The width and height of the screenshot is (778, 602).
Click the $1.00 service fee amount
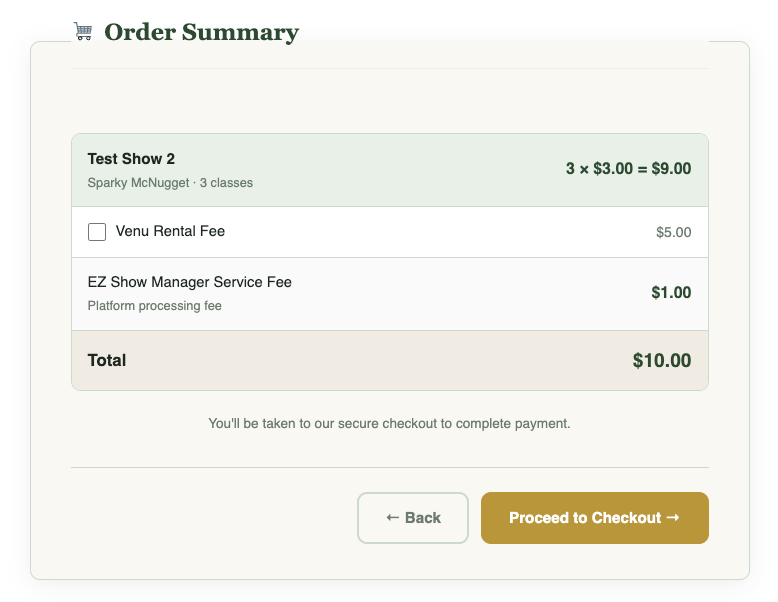pyautogui.click(x=671, y=293)
